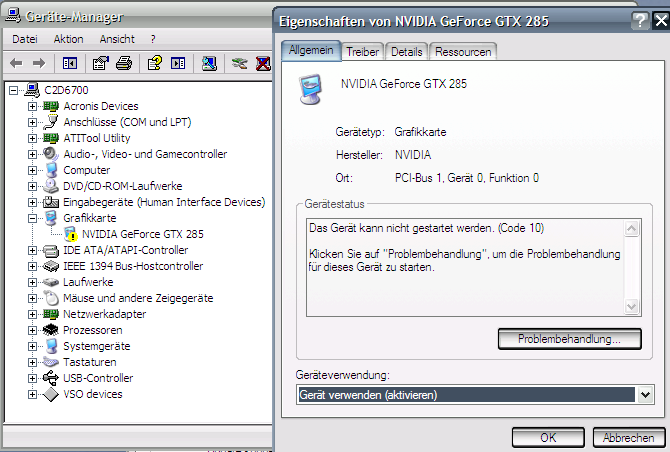This screenshot has width=670, height=452.
Task: Click the red X uninstall toolbar icon
Action: pos(263,64)
